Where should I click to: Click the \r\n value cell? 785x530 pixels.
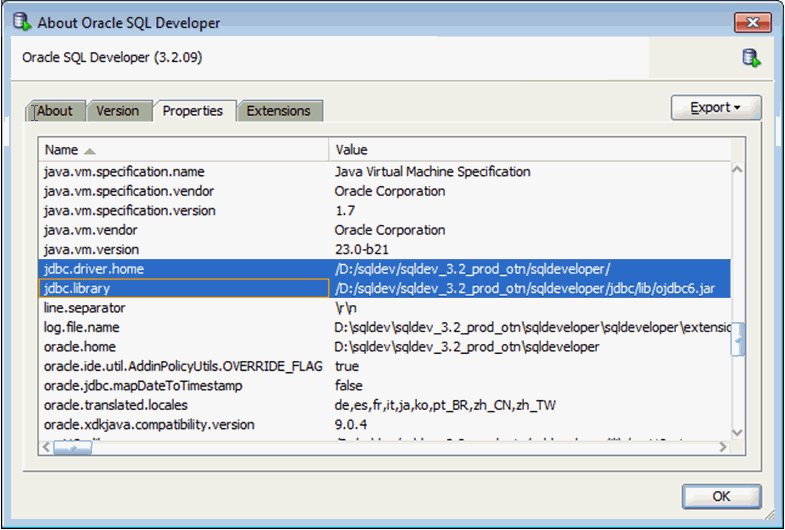pos(345,308)
